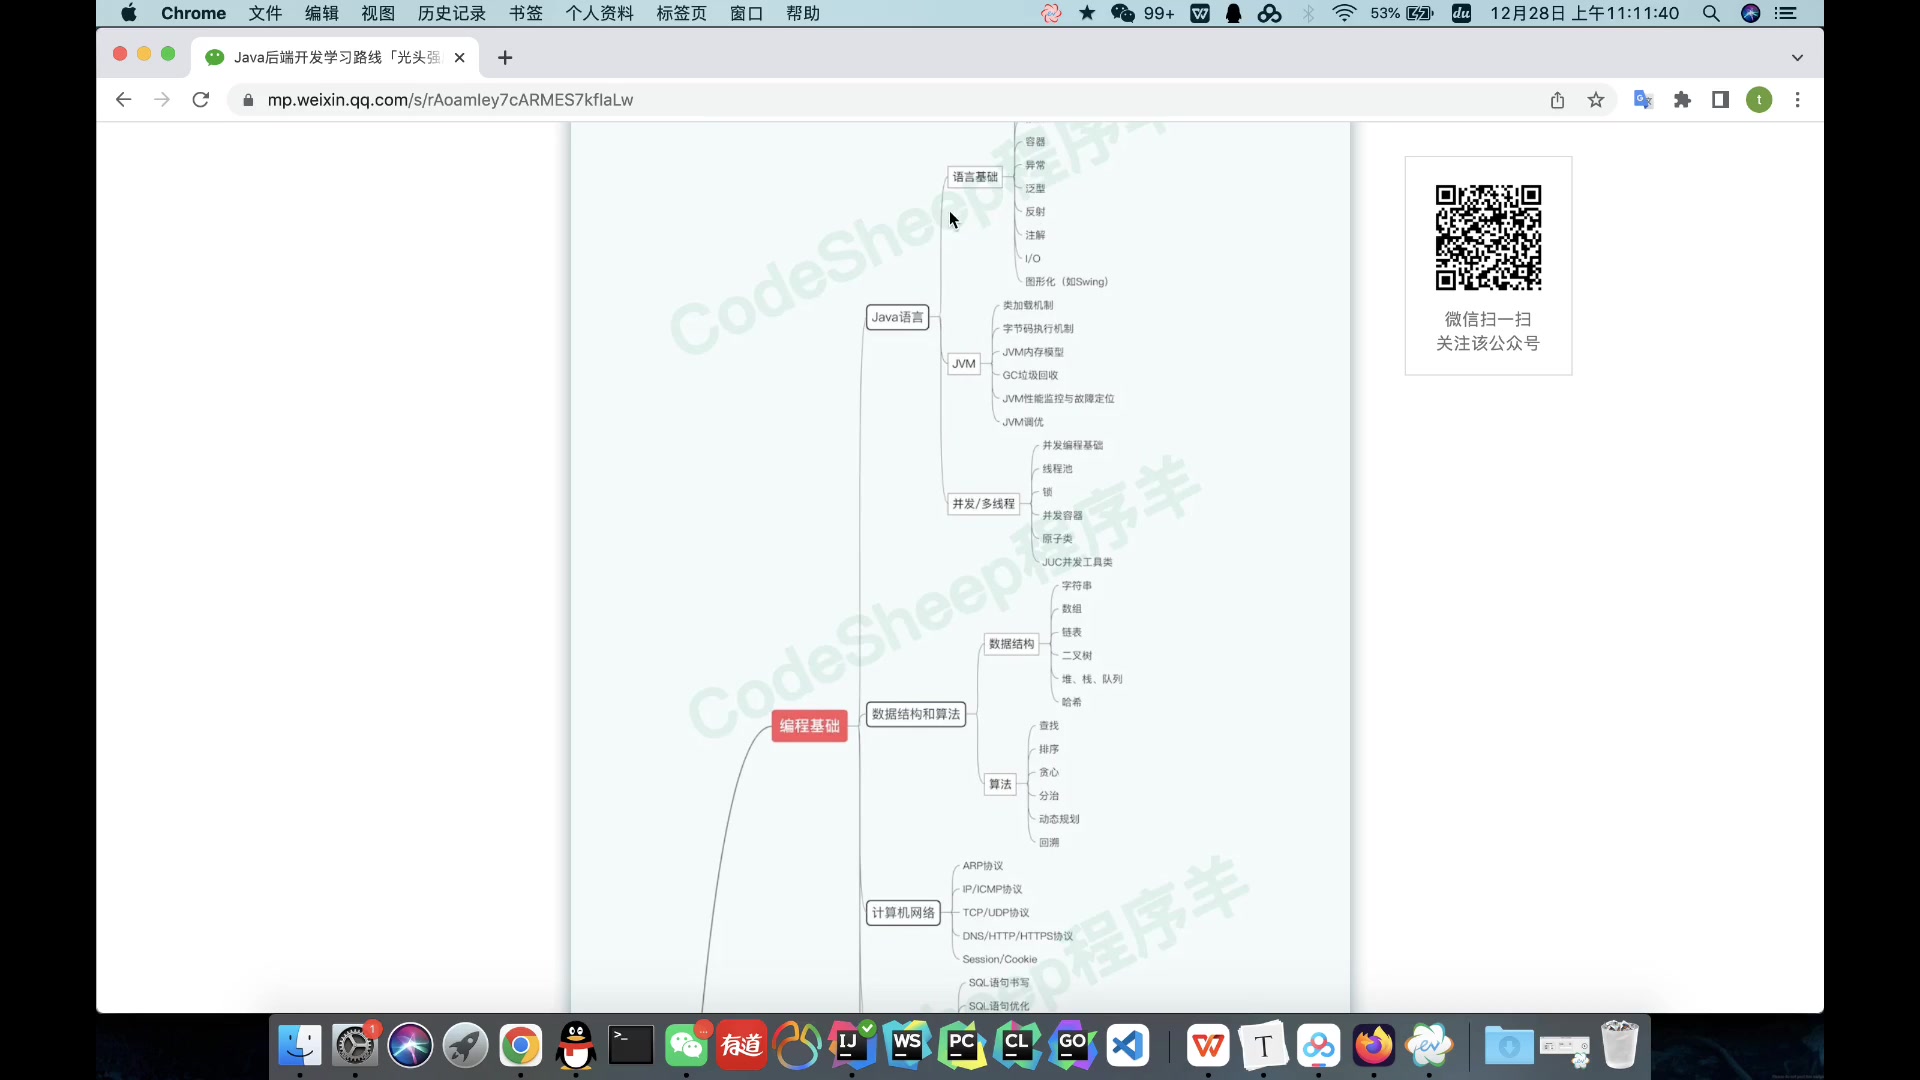Viewport: 1920px width, 1080px height.
Task: Open IntelliJ IDEA from the Dock
Action: click(x=852, y=1046)
